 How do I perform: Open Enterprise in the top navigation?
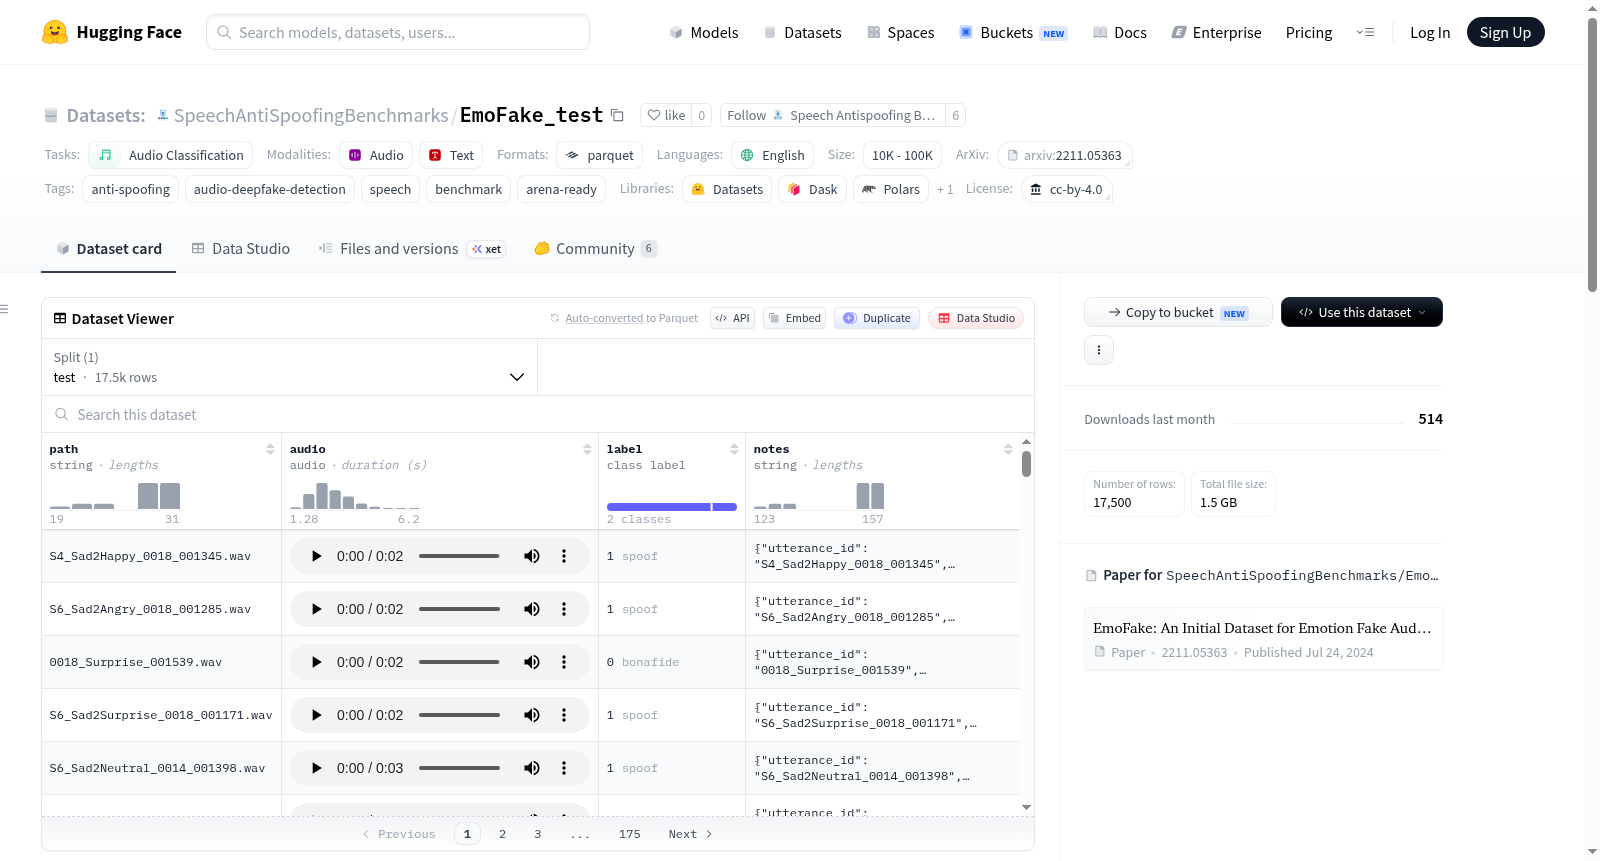(x=1216, y=32)
